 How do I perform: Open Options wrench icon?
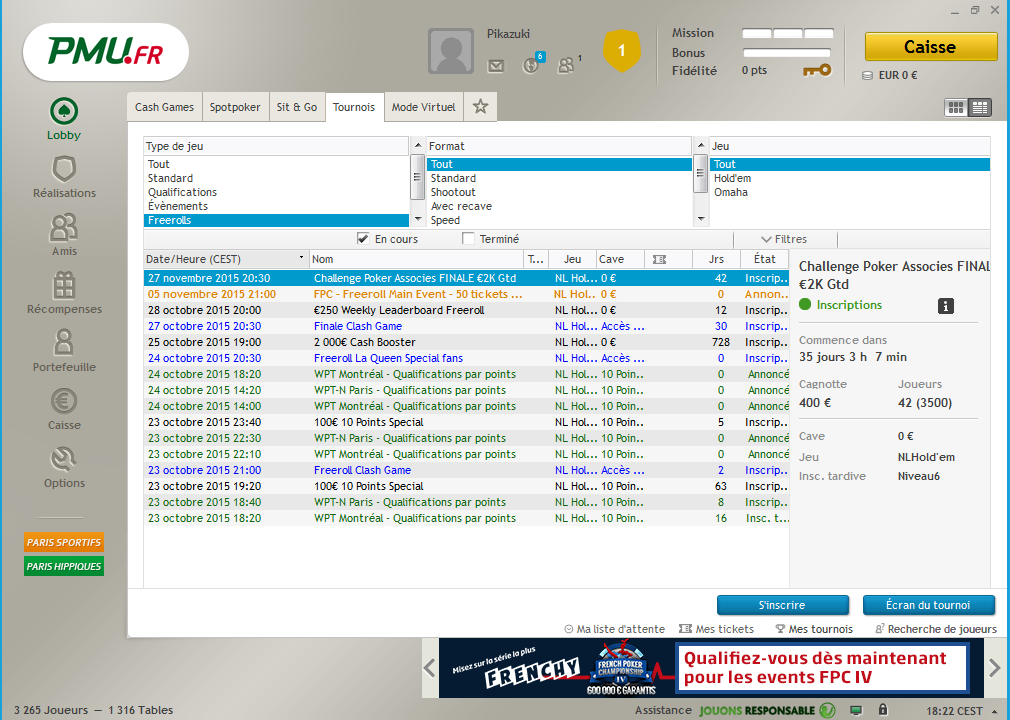(x=64, y=459)
